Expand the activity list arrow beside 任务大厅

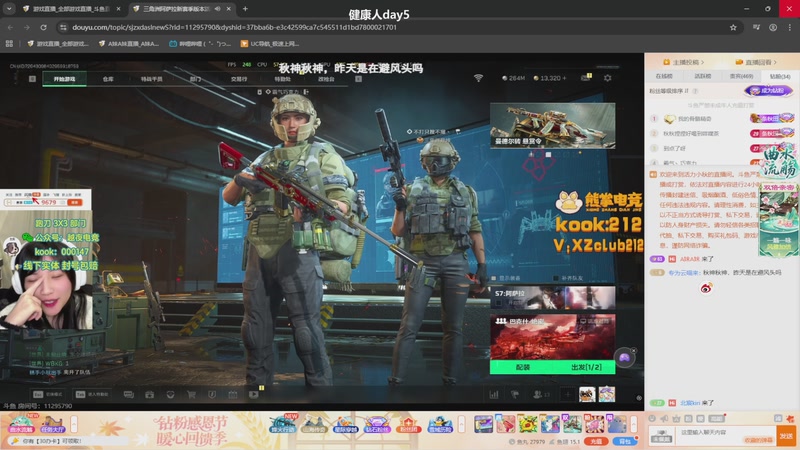pos(74,424)
